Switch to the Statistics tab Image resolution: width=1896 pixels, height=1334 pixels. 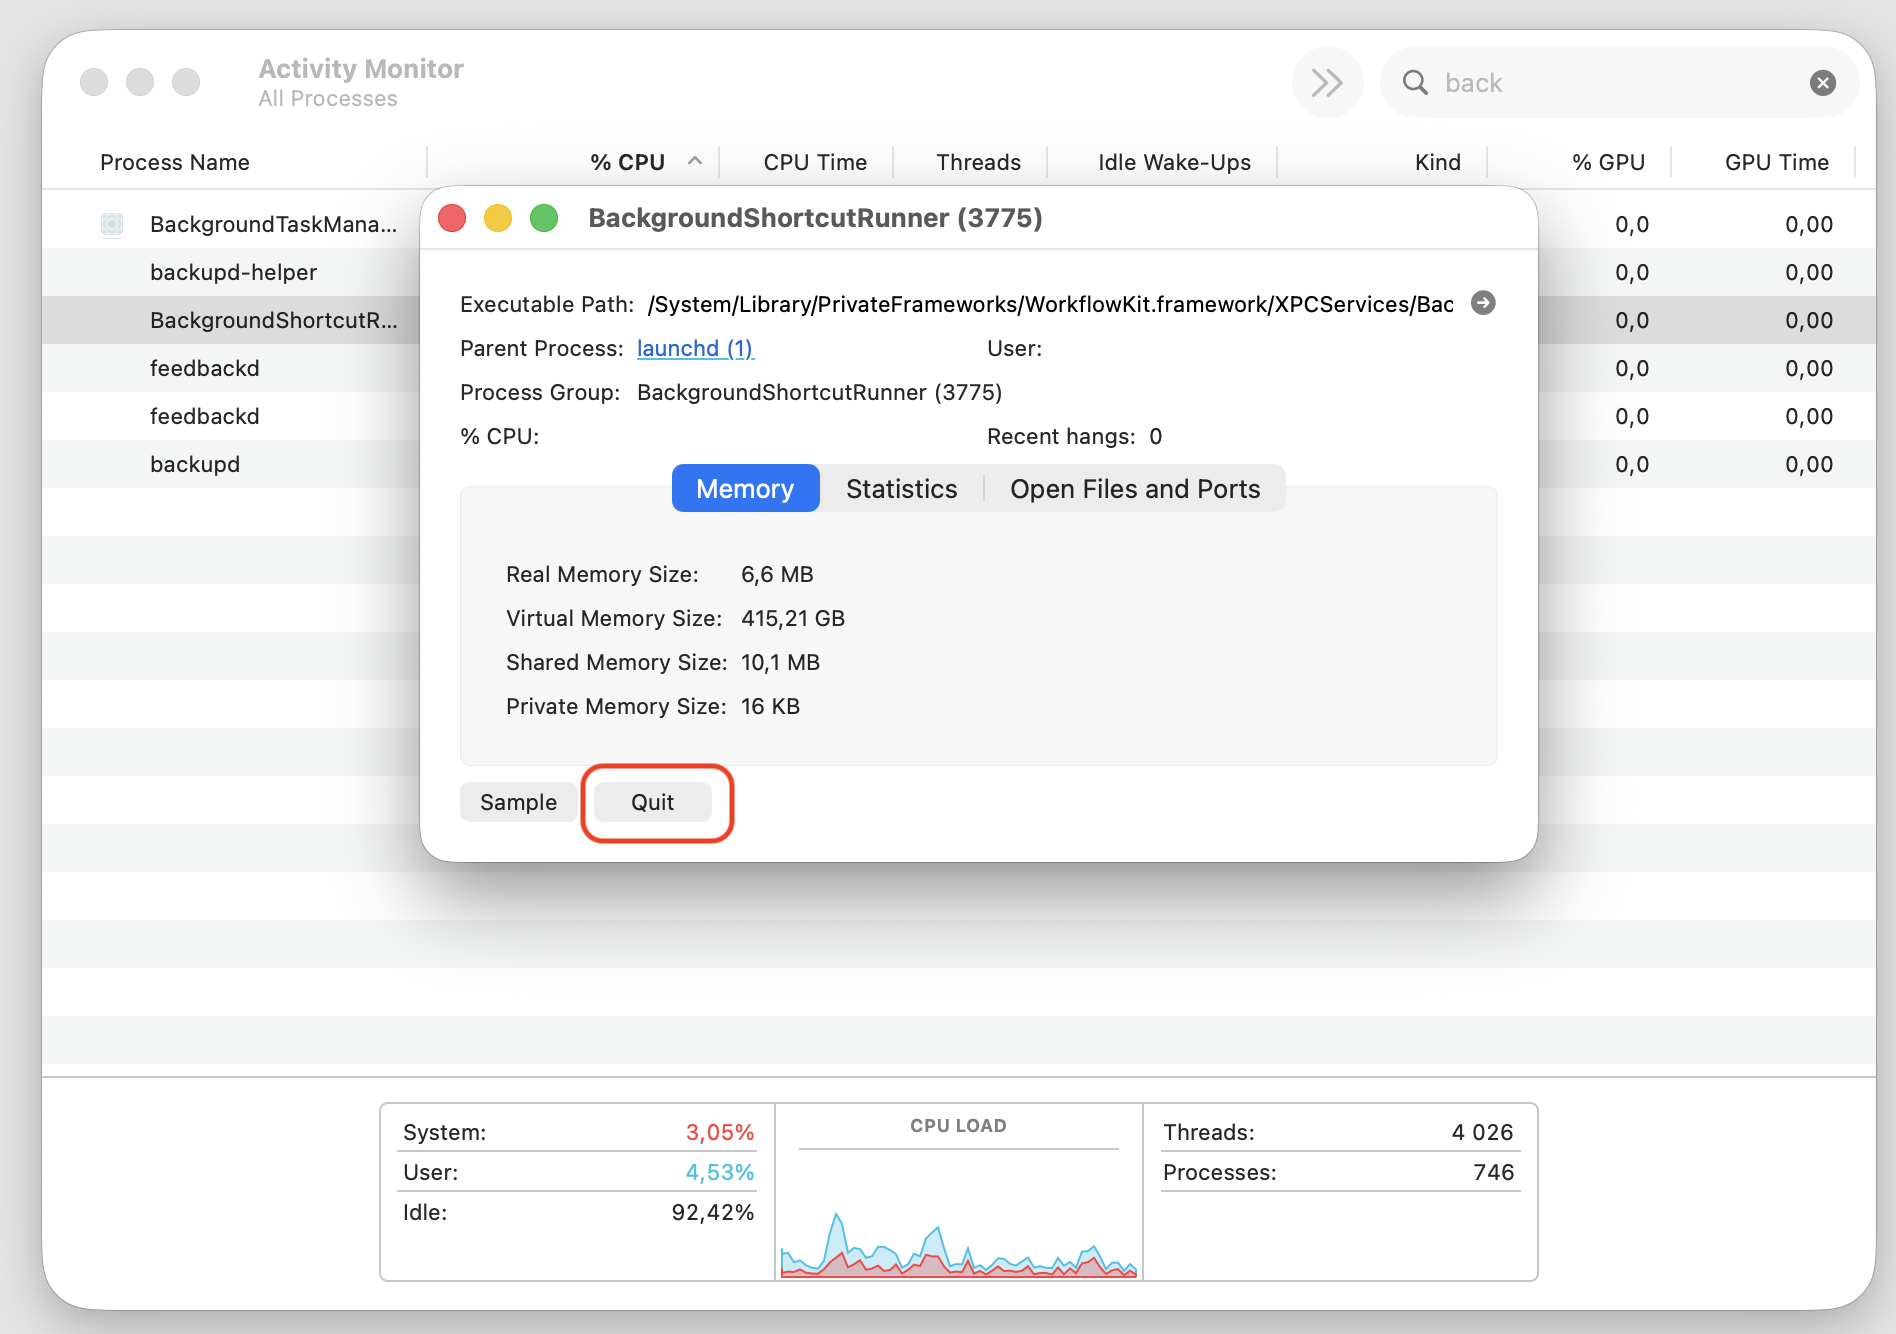click(901, 488)
